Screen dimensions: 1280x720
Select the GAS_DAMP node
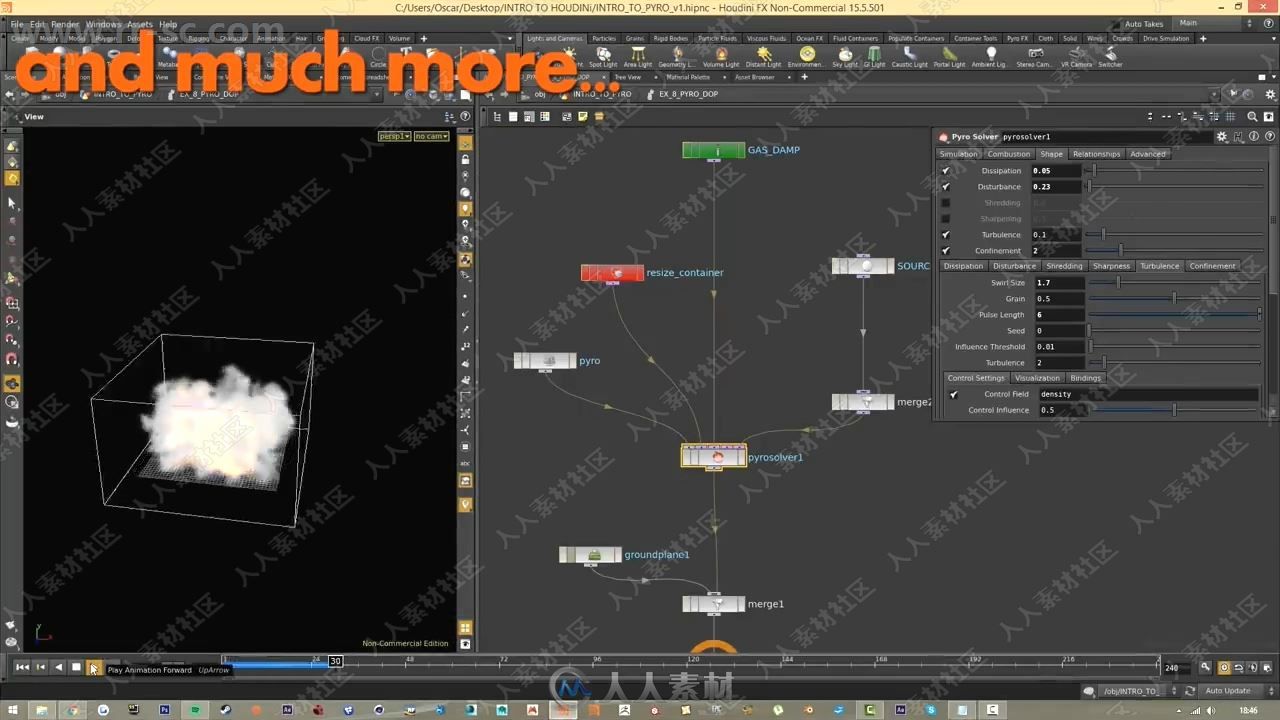[x=714, y=150]
